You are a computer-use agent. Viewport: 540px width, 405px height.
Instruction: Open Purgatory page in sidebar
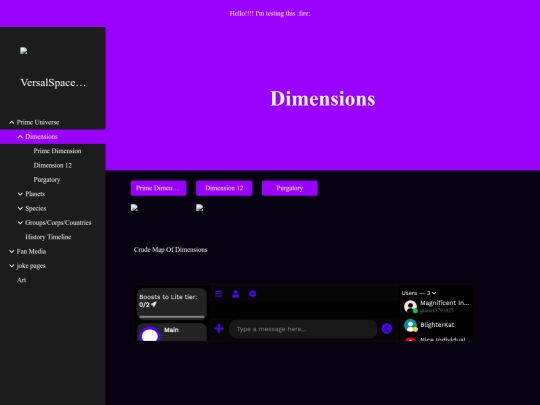click(x=47, y=180)
